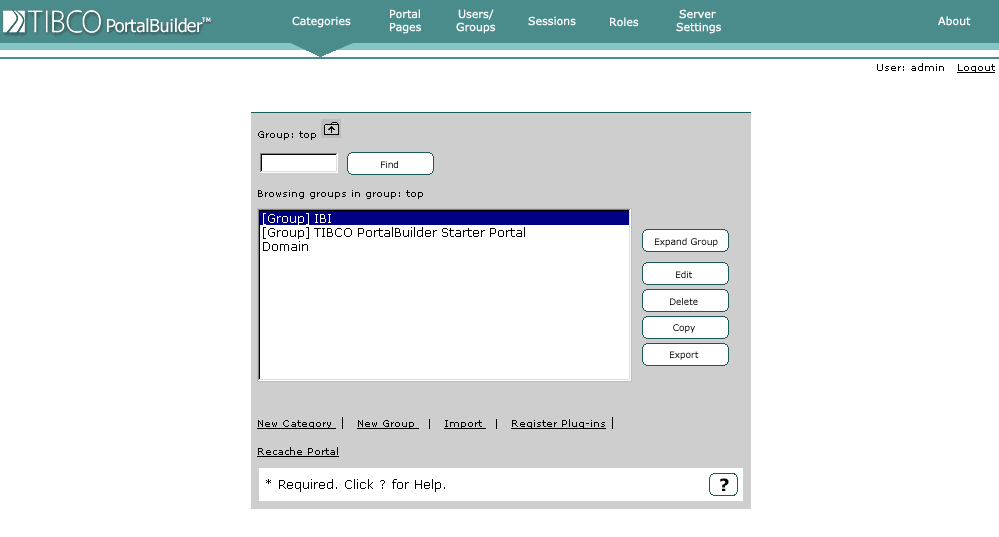Image resolution: width=999 pixels, height=537 pixels.
Task: Log out via the Logout link
Action: point(975,68)
